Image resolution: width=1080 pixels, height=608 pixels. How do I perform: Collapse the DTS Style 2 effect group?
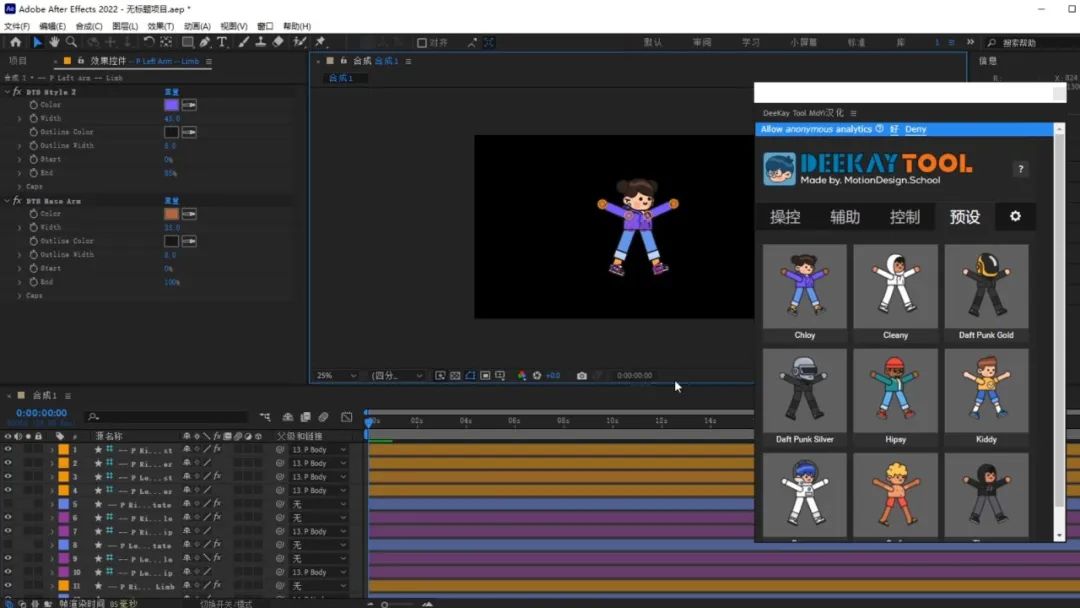(7, 92)
